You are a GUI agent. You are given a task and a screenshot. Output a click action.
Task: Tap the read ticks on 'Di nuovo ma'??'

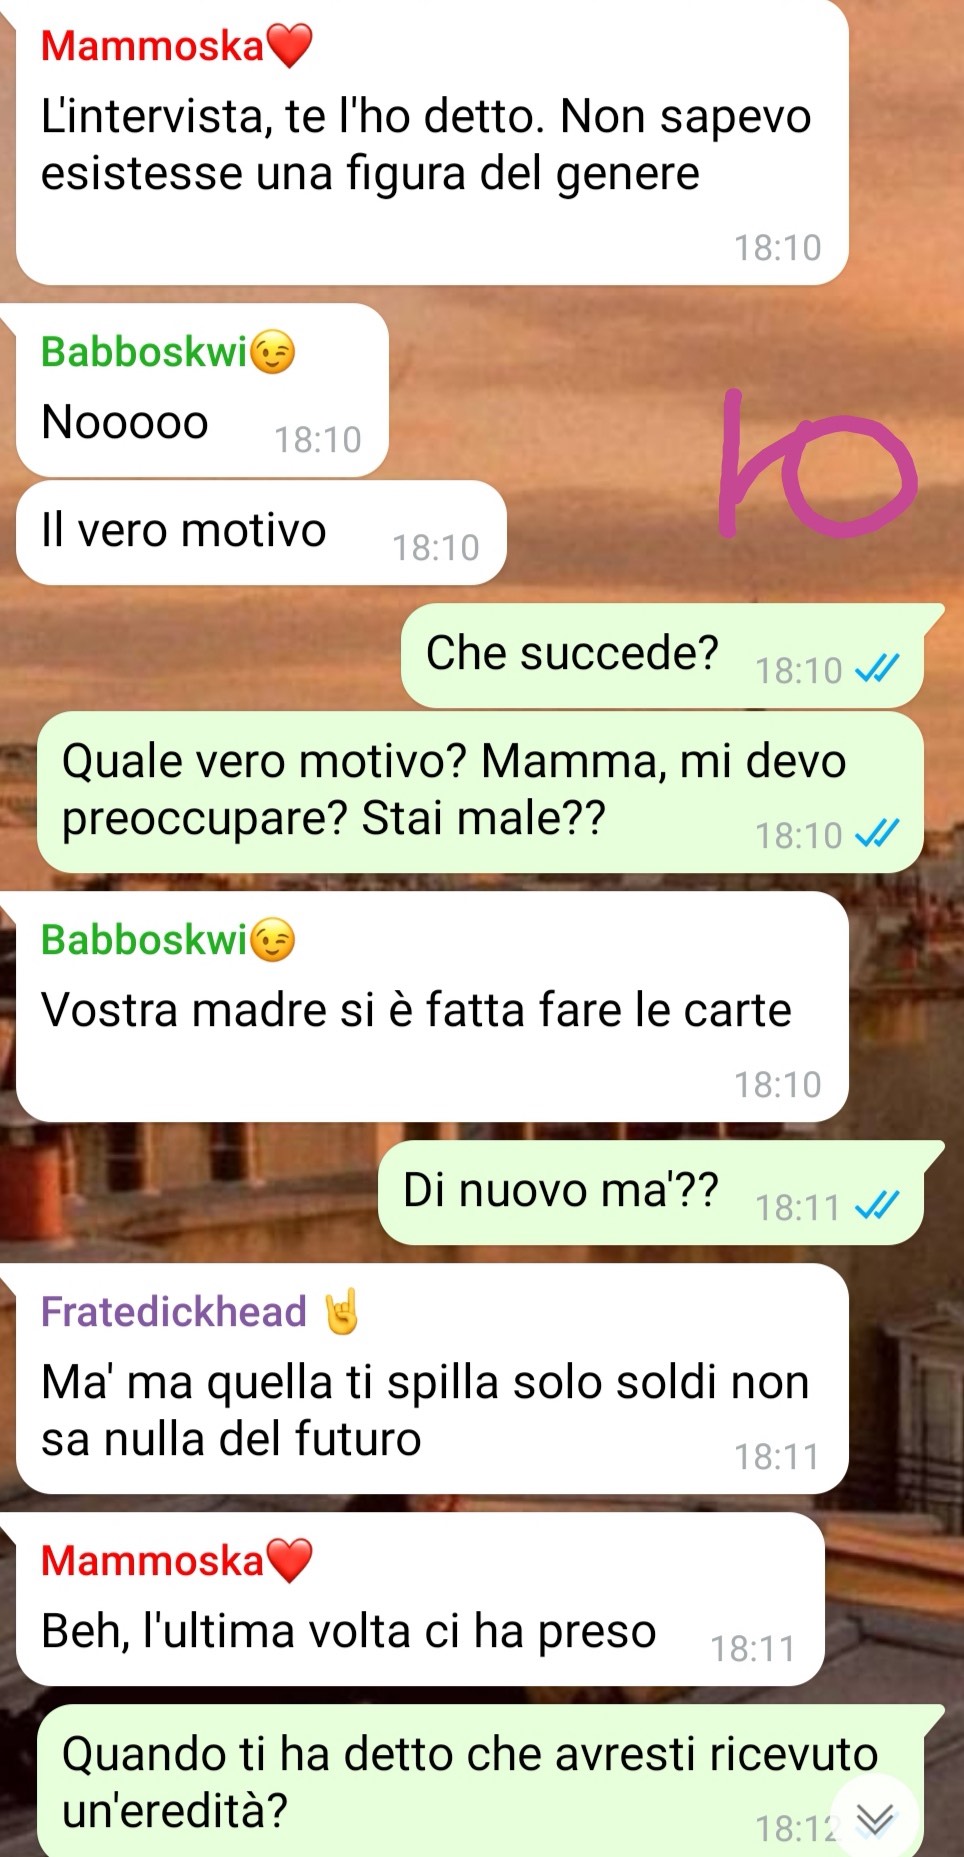pyautogui.click(x=877, y=1205)
